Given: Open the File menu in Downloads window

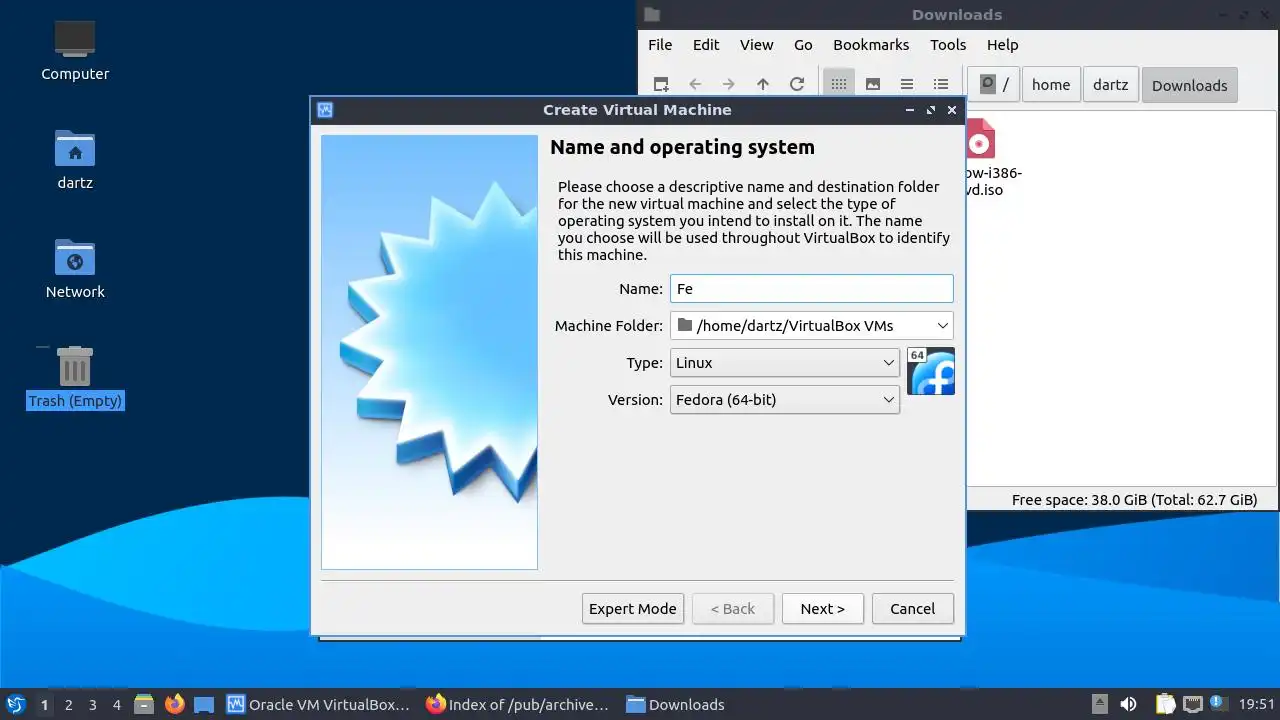Looking at the screenshot, I should (x=660, y=45).
